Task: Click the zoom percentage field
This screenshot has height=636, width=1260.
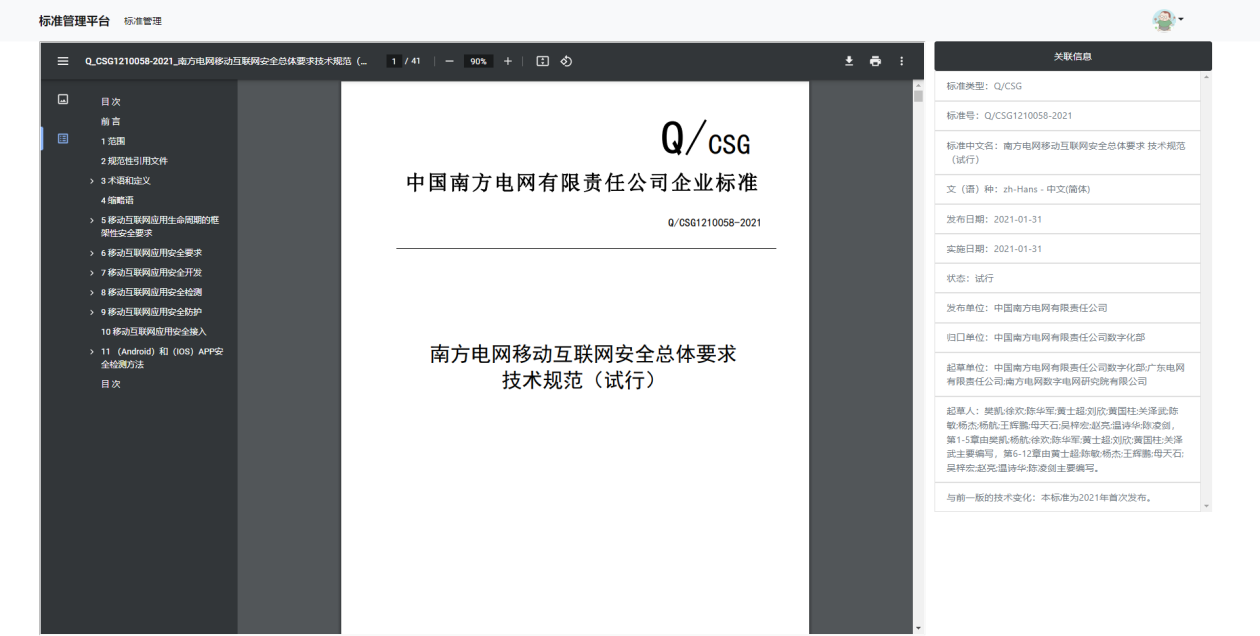Action: pyautogui.click(x=478, y=61)
